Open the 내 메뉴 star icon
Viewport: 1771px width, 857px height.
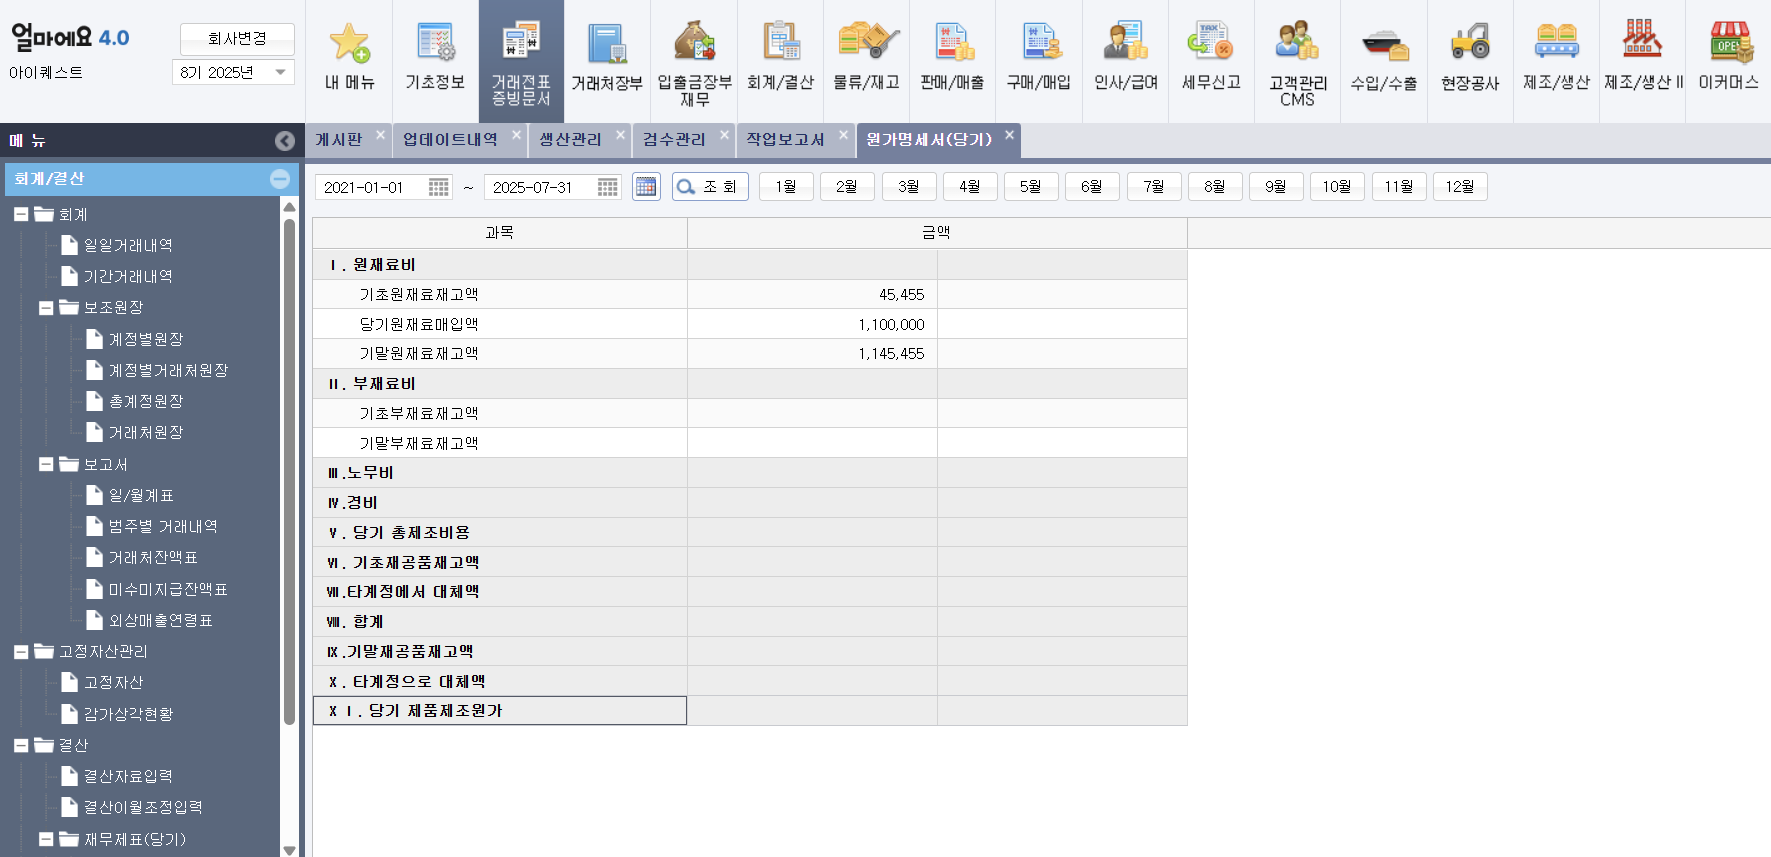[349, 42]
